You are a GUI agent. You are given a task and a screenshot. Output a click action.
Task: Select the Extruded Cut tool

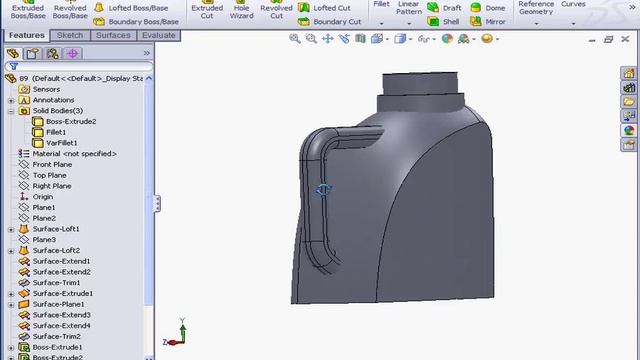pos(207,10)
